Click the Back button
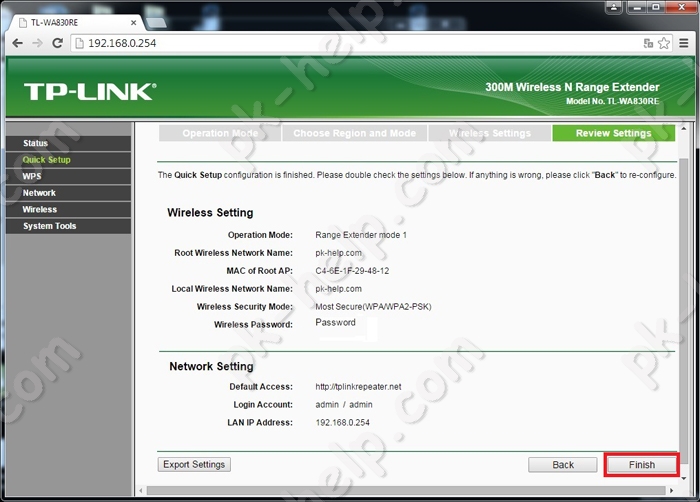This screenshot has height=502, width=700. [562, 465]
